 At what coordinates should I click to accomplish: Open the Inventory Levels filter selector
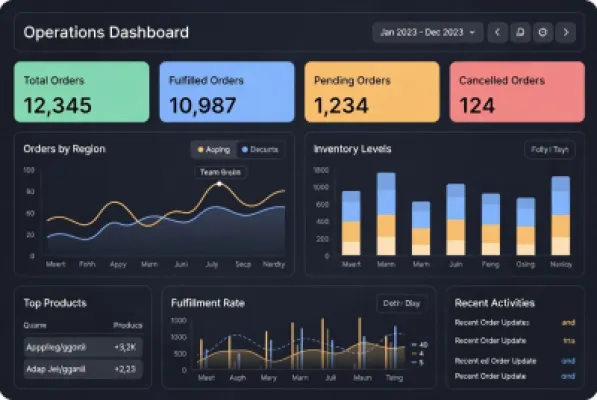[x=549, y=150]
